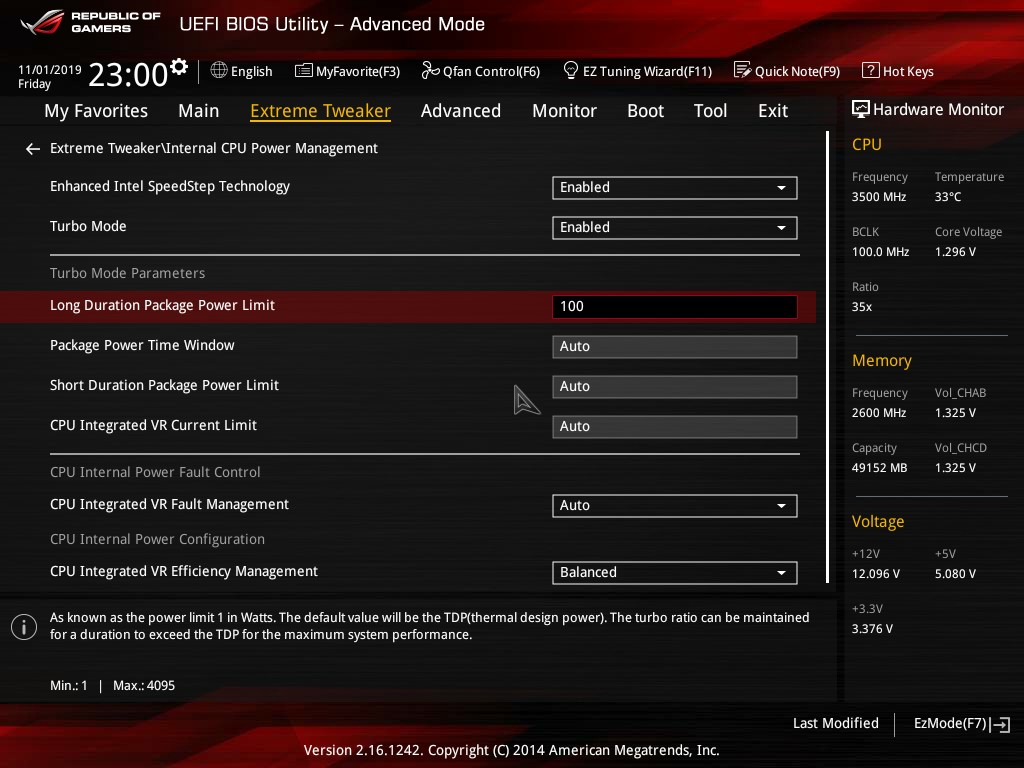This screenshot has height=768, width=1024.
Task: Click the Hot Keys question mark icon
Action: tap(871, 70)
